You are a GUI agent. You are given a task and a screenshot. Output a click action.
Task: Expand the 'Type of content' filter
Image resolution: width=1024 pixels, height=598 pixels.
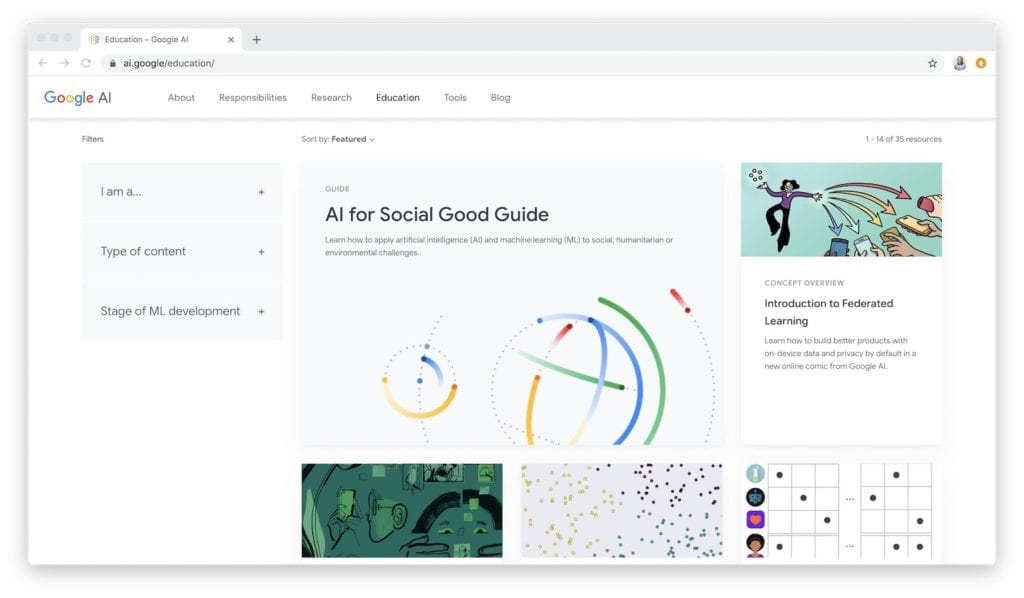pos(182,251)
